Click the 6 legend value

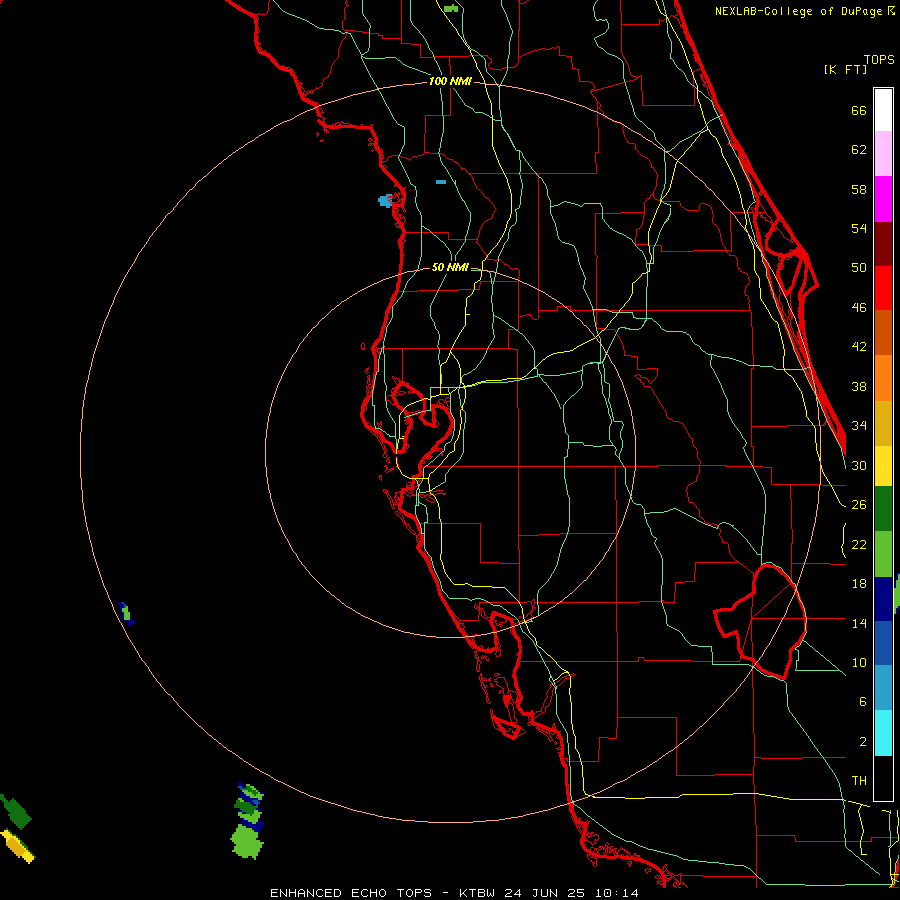tap(862, 702)
